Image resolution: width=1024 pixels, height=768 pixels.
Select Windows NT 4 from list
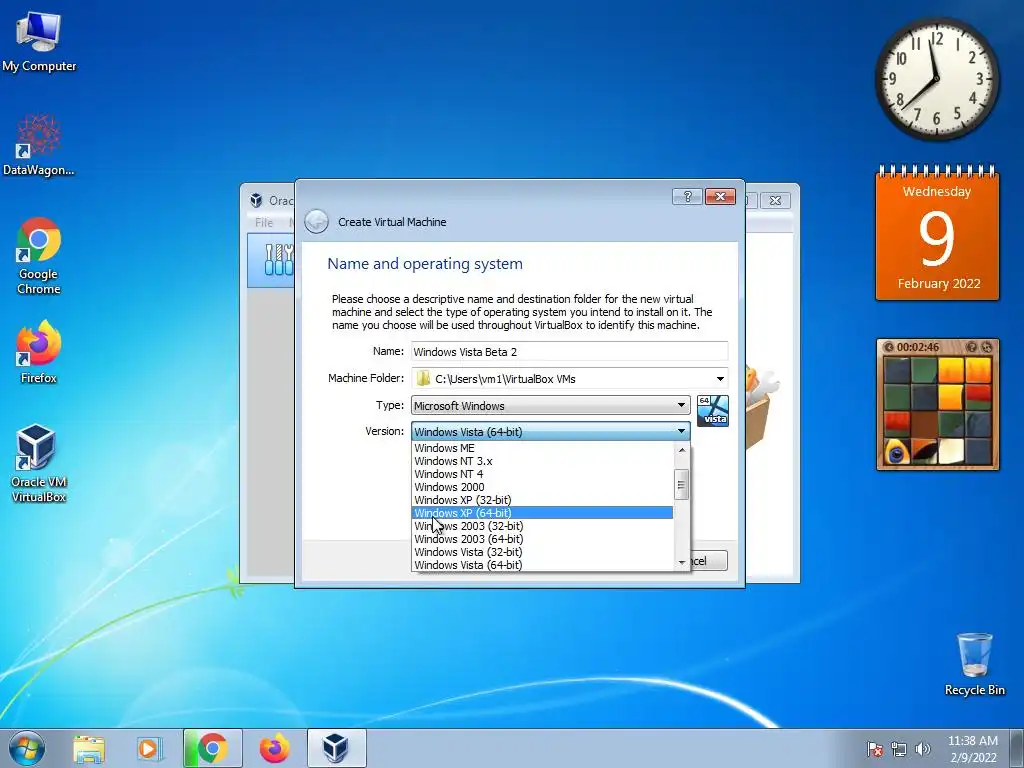coord(543,474)
